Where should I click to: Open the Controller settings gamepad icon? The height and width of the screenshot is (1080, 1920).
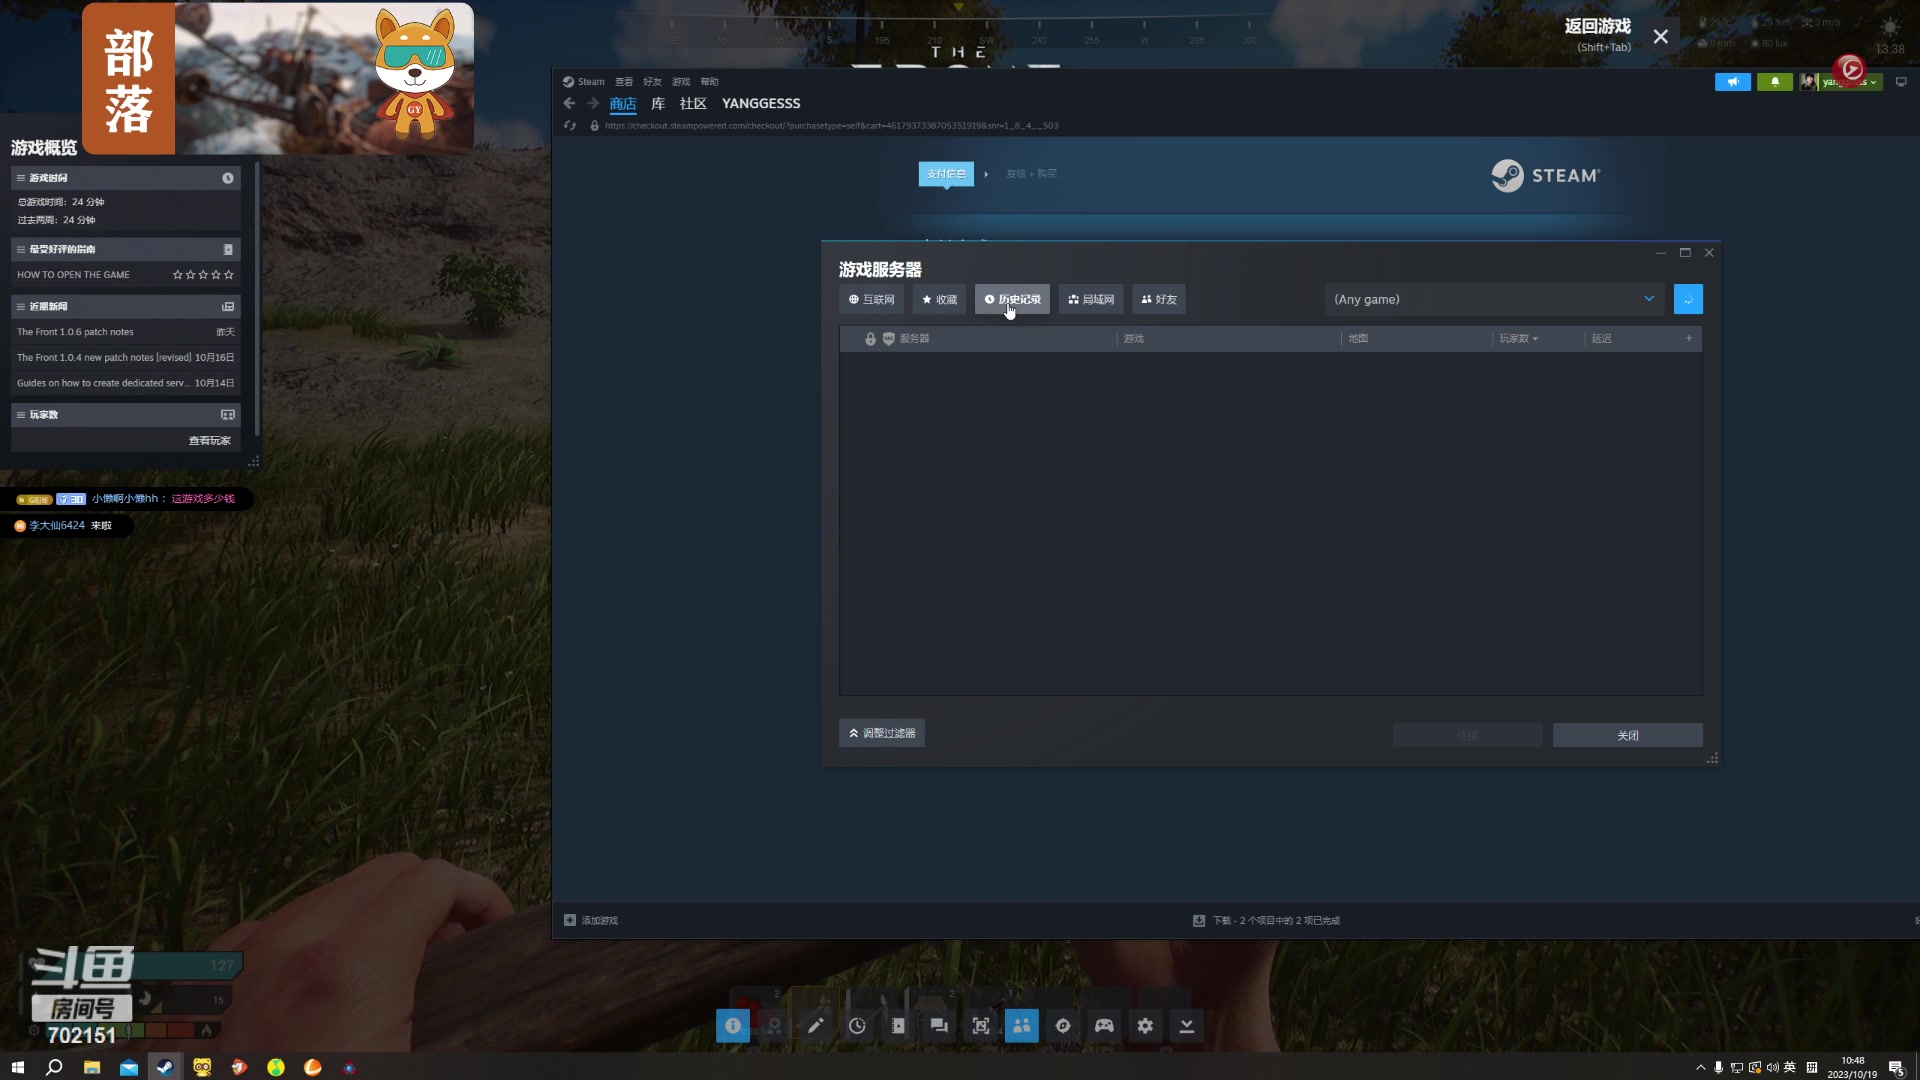(x=1104, y=1026)
